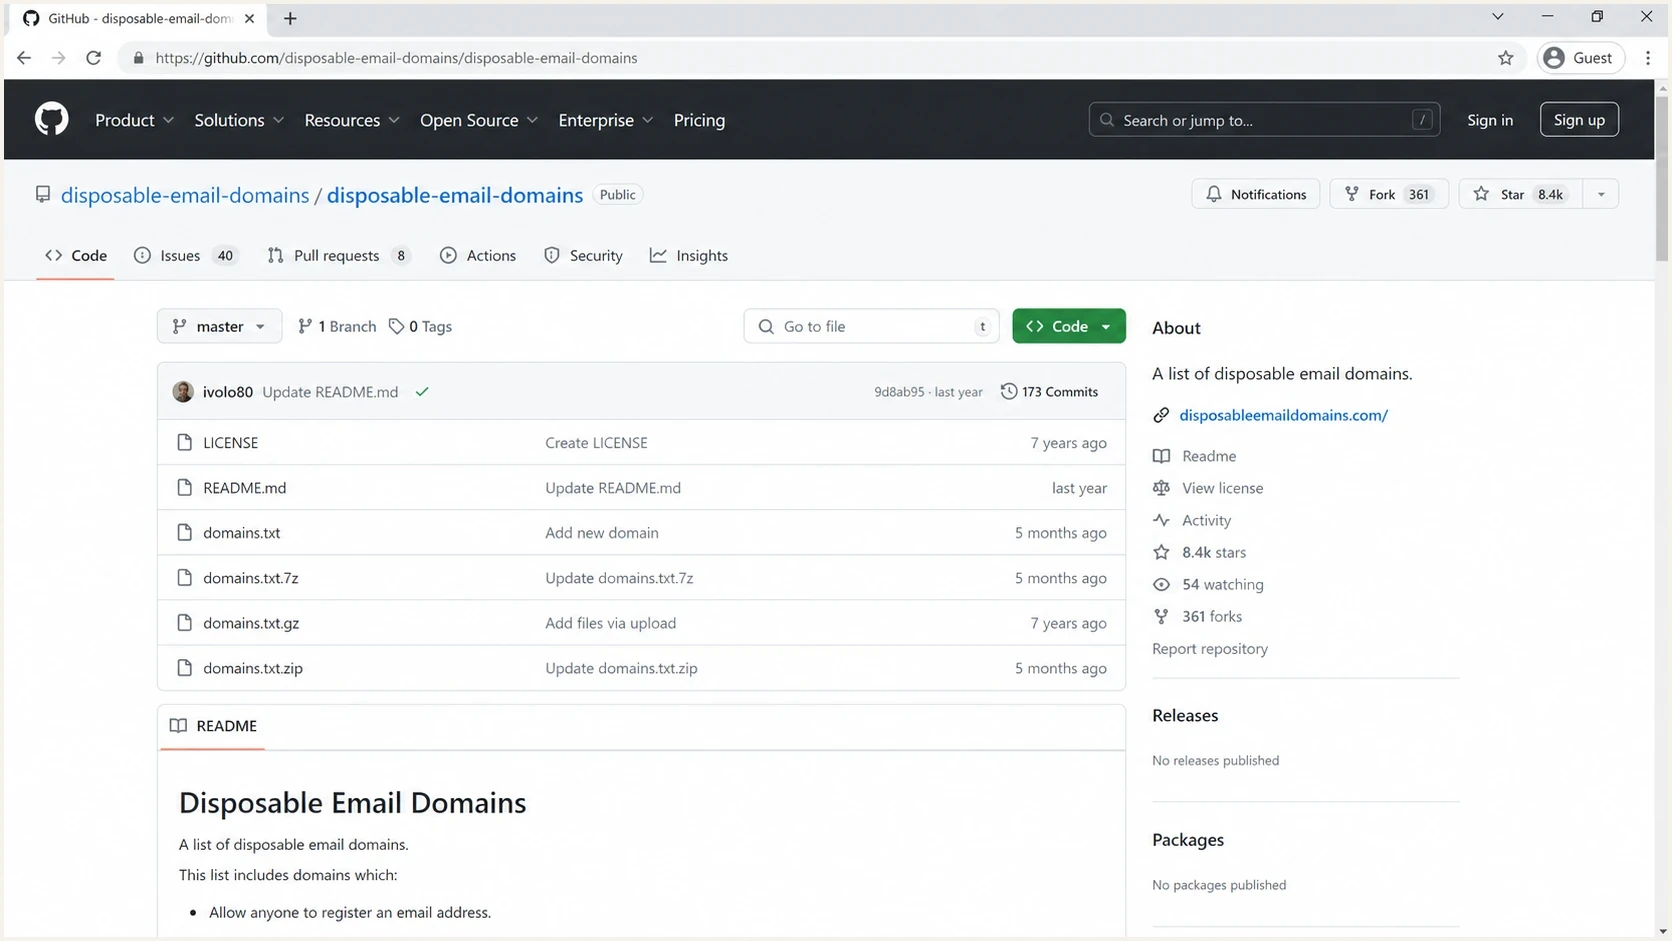This screenshot has width=1672, height=941.
Task: Open the README.md file
Action: tap(244, 487)
